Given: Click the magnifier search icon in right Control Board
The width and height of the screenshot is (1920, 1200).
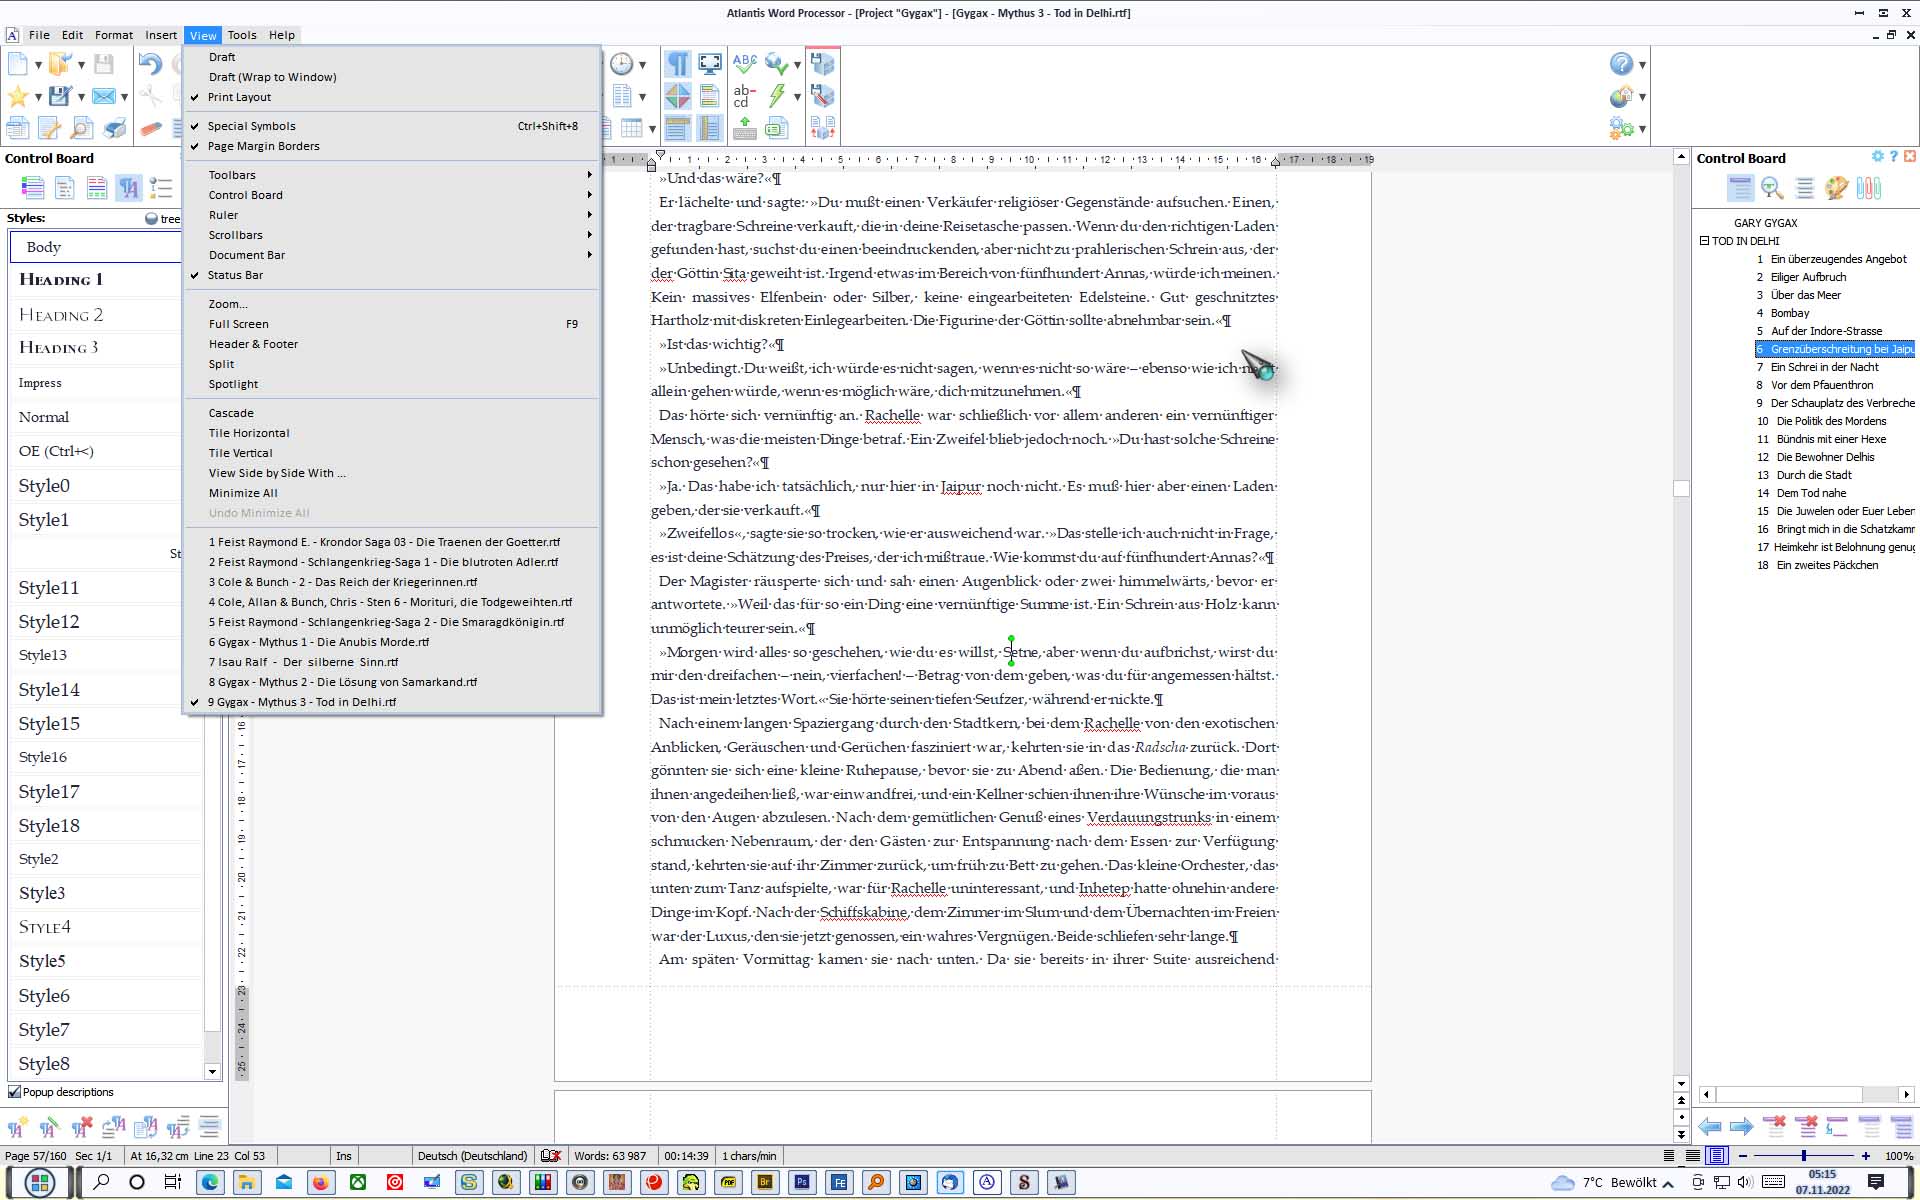Looking at the screenshot, I should (x=1772, y=188).
